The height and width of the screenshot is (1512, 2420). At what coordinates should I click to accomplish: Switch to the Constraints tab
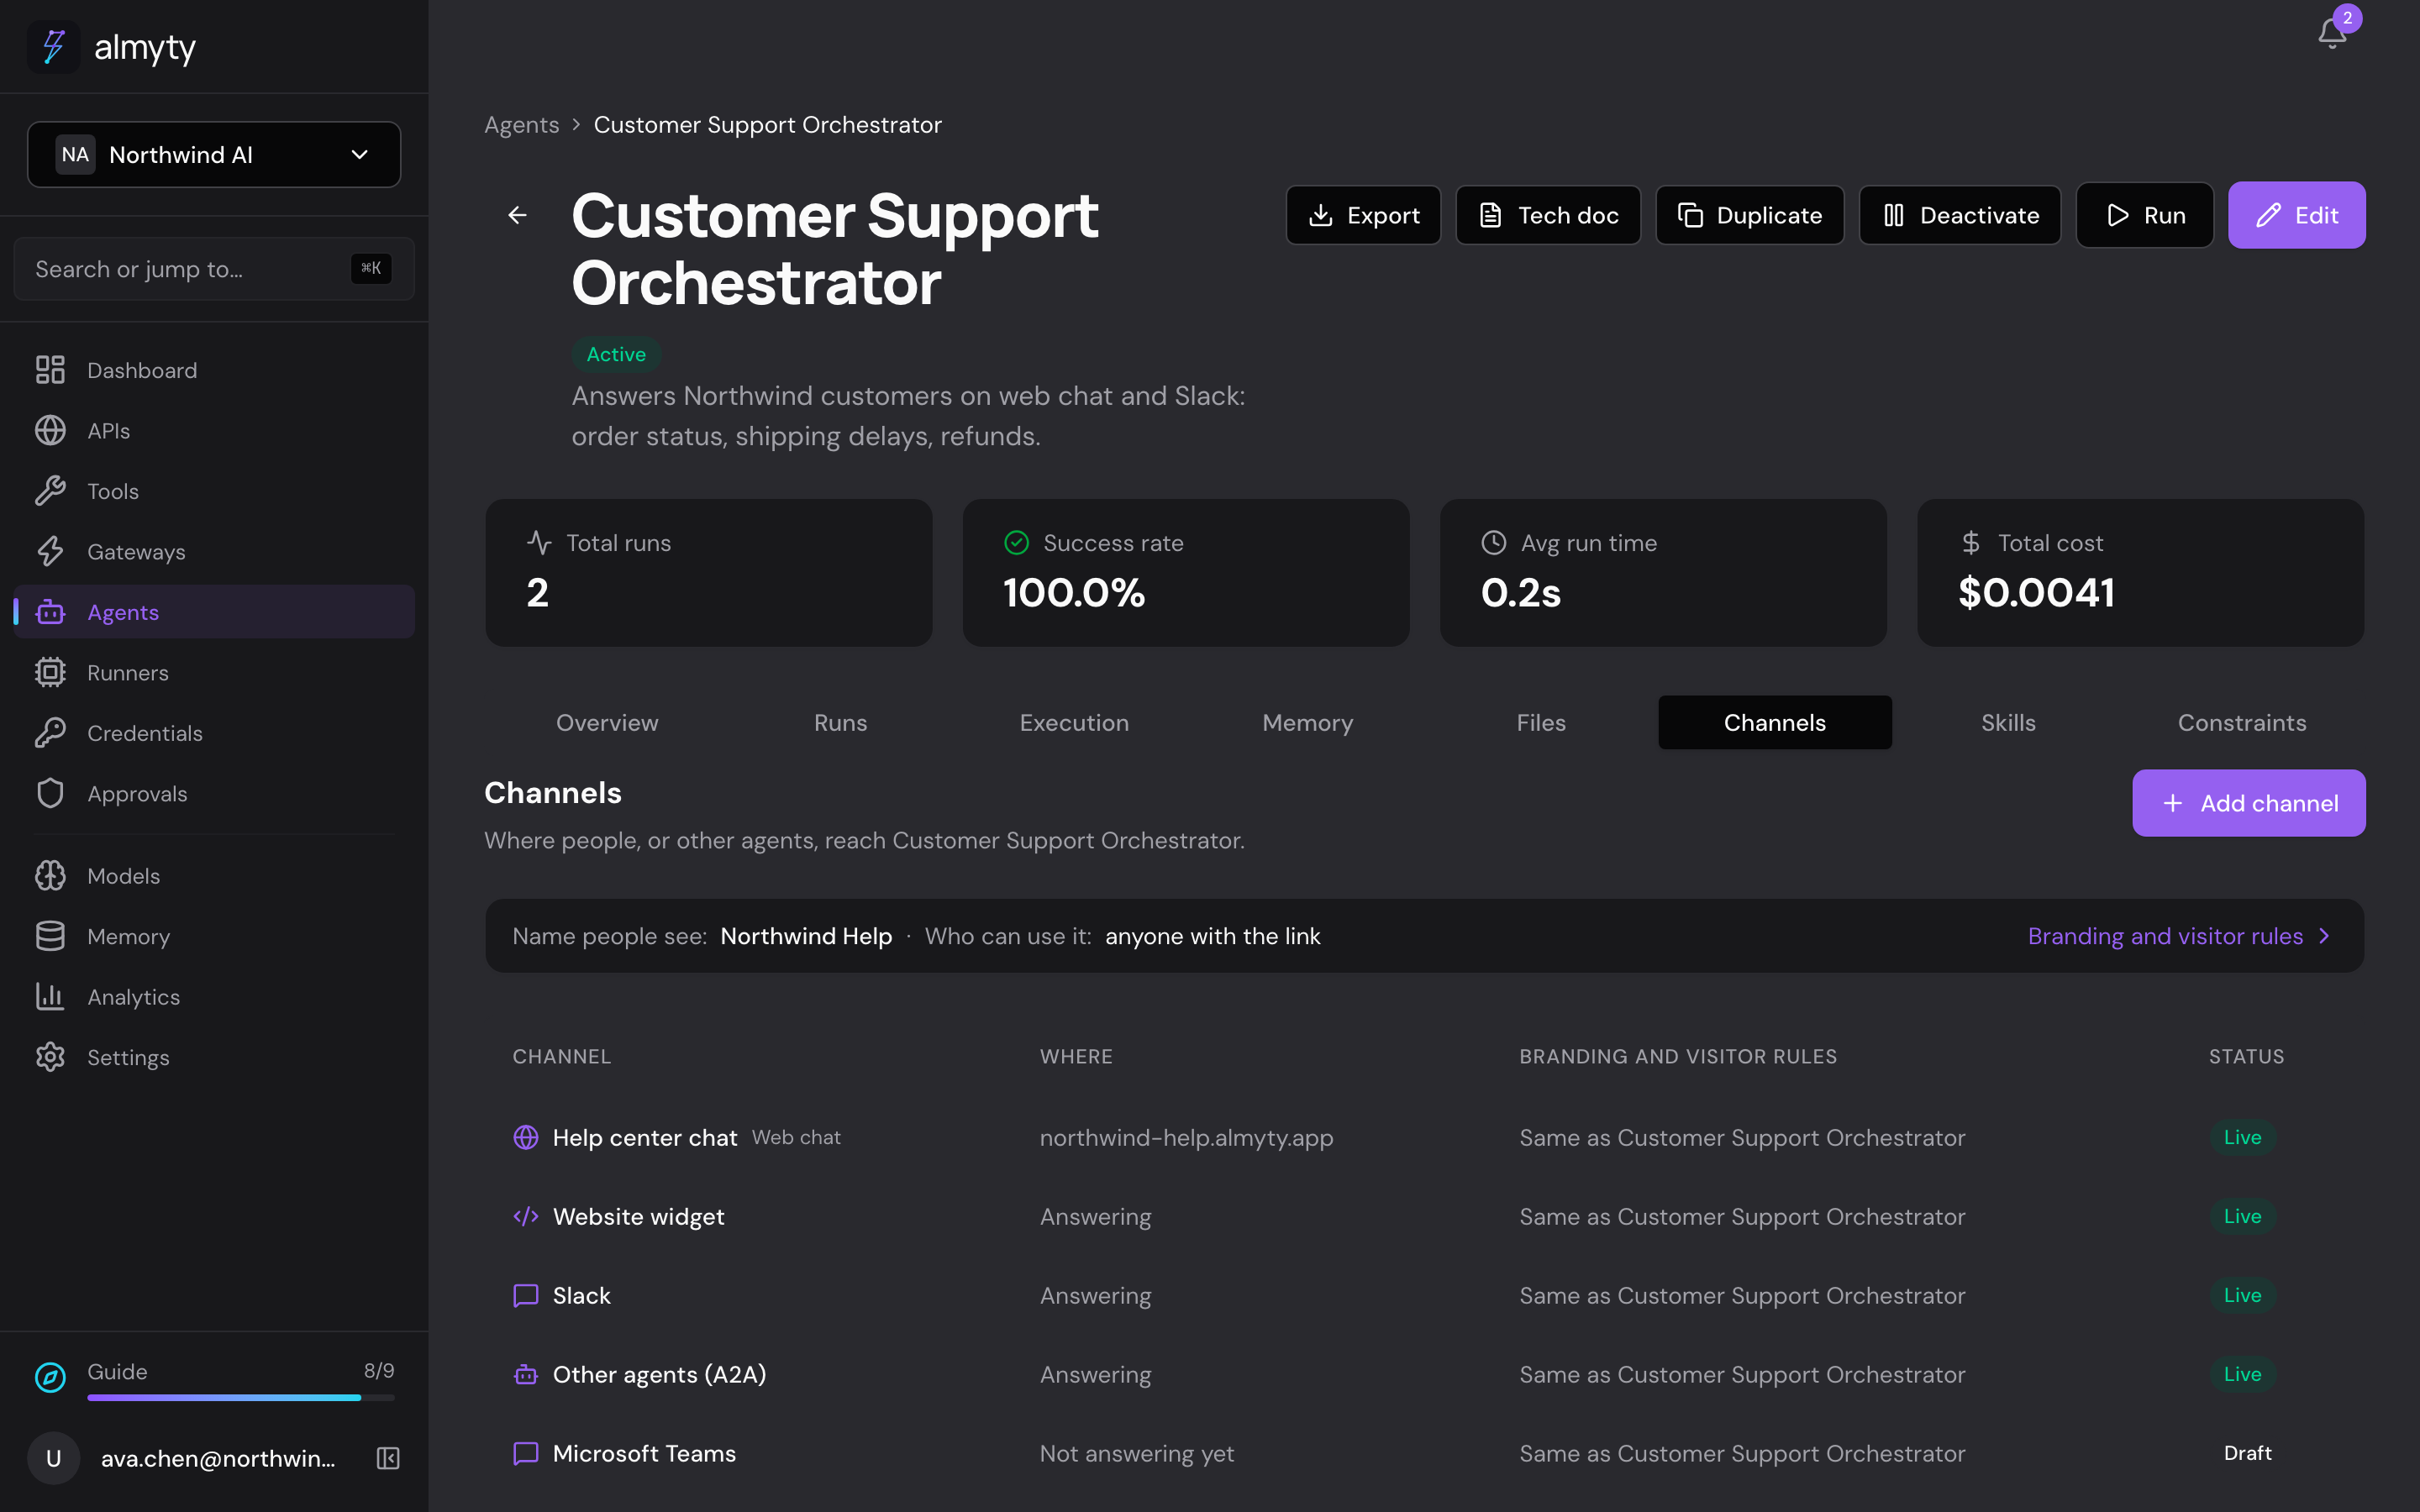tap(2242, 722)
